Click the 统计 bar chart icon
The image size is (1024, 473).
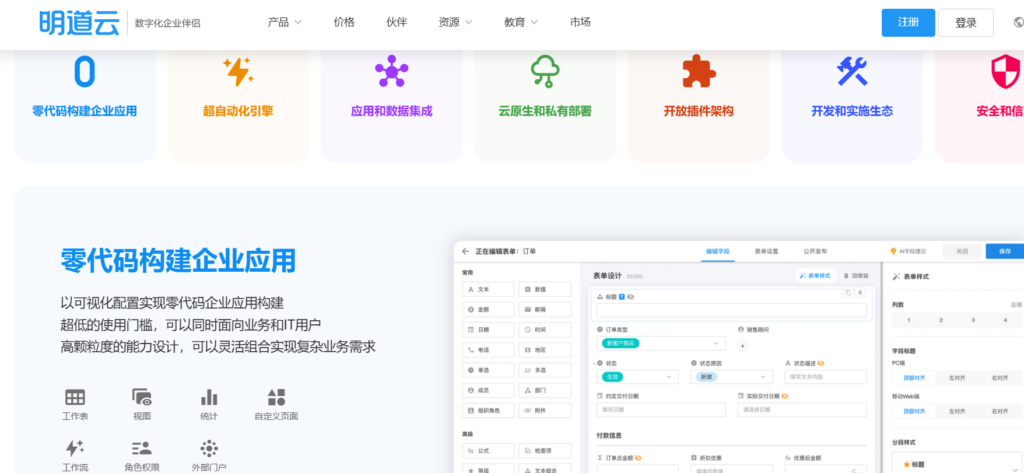tap(209, 397)
